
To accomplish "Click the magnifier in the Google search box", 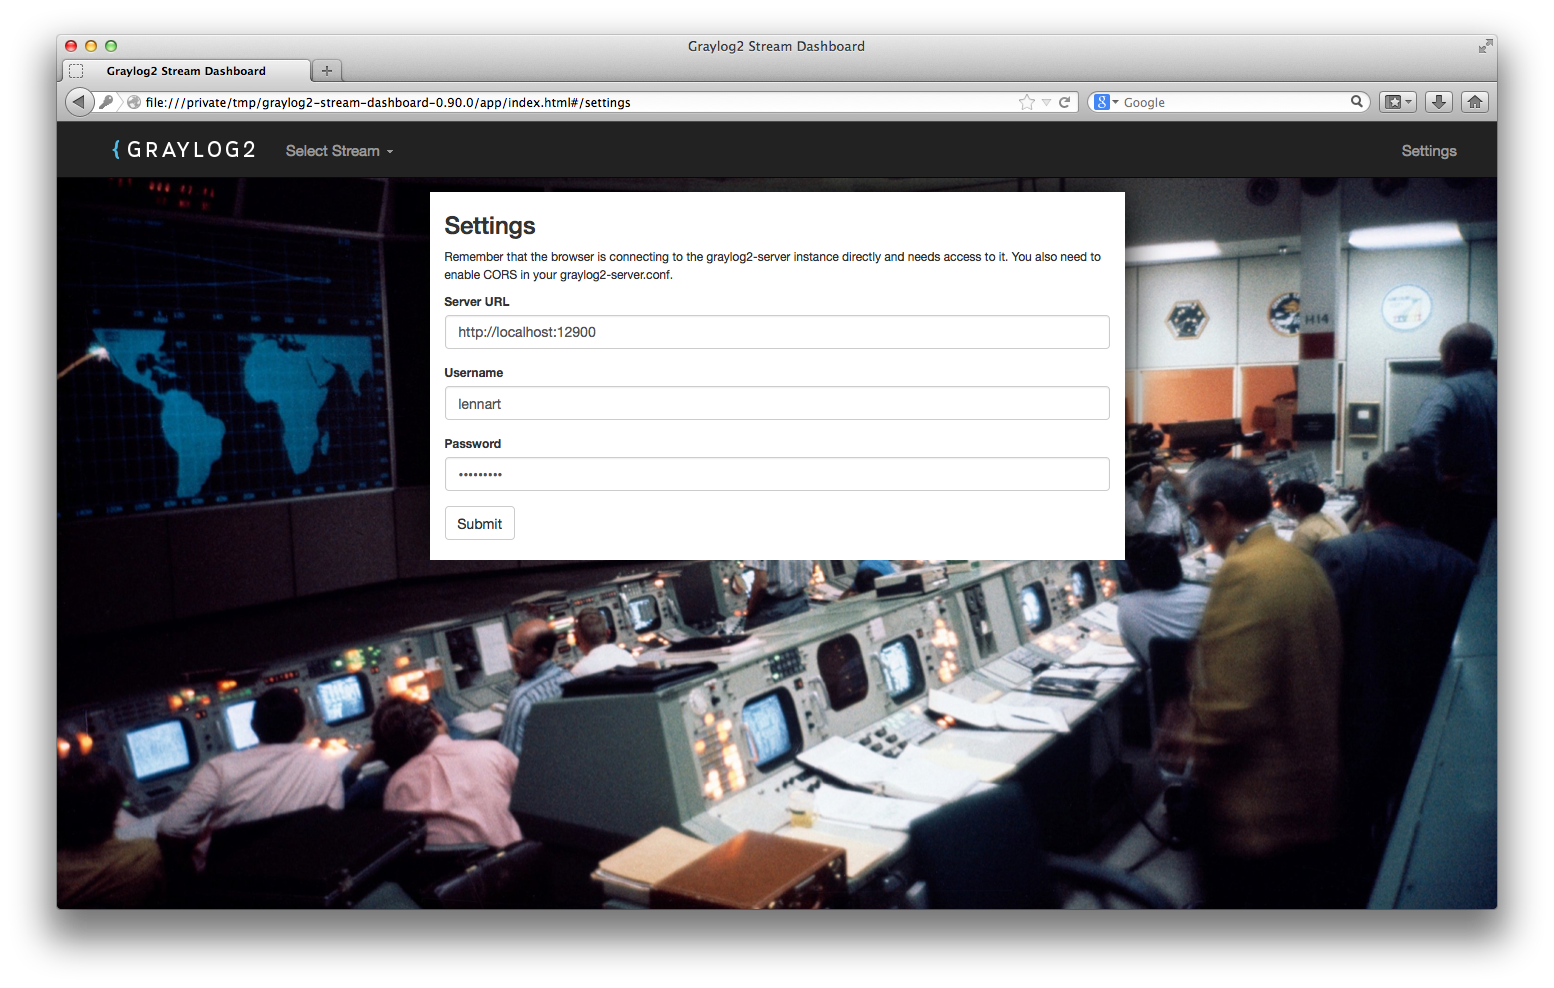I will [1356, 101].
